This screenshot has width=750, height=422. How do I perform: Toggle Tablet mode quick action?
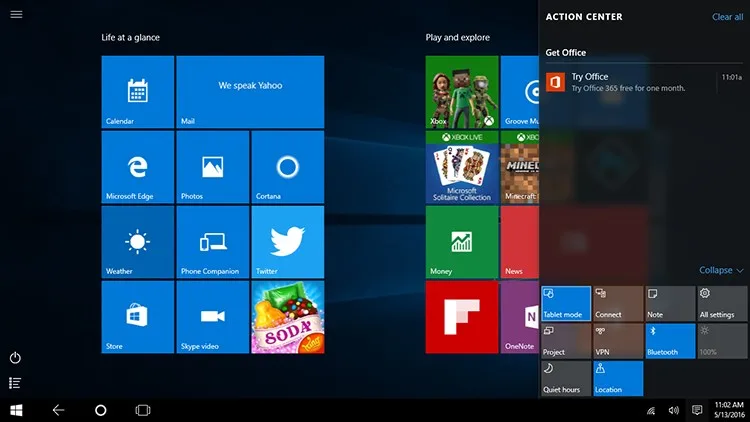tap(566, 303)
